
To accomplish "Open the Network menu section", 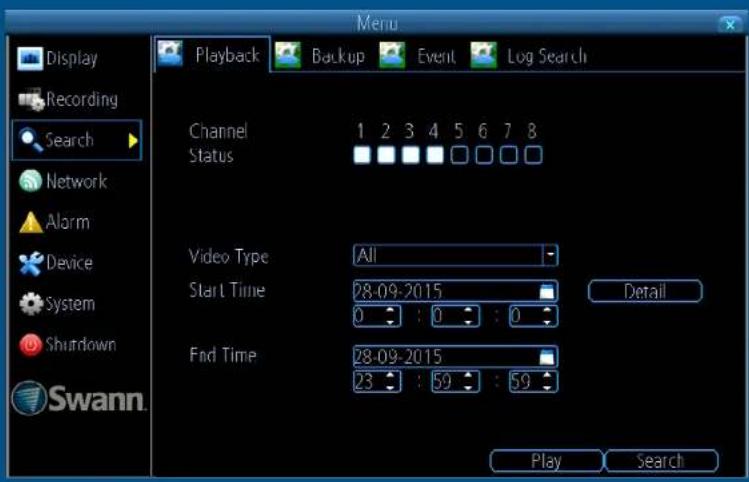I will click(x=63, y=181).
